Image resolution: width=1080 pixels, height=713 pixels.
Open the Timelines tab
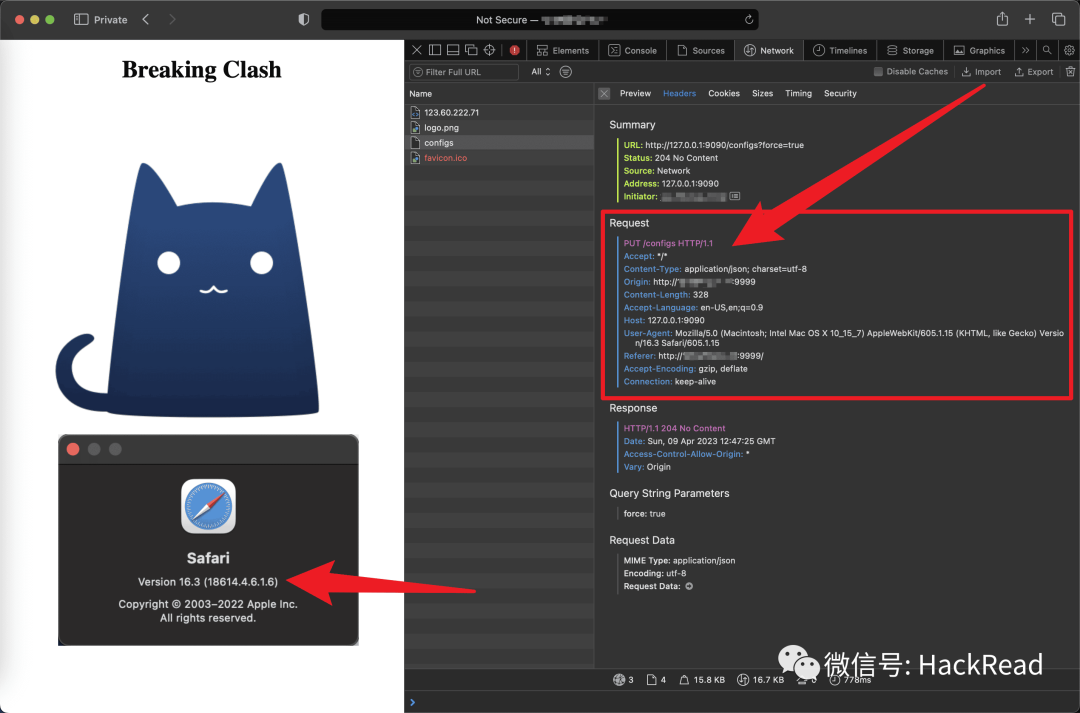[x=840, y=50]
